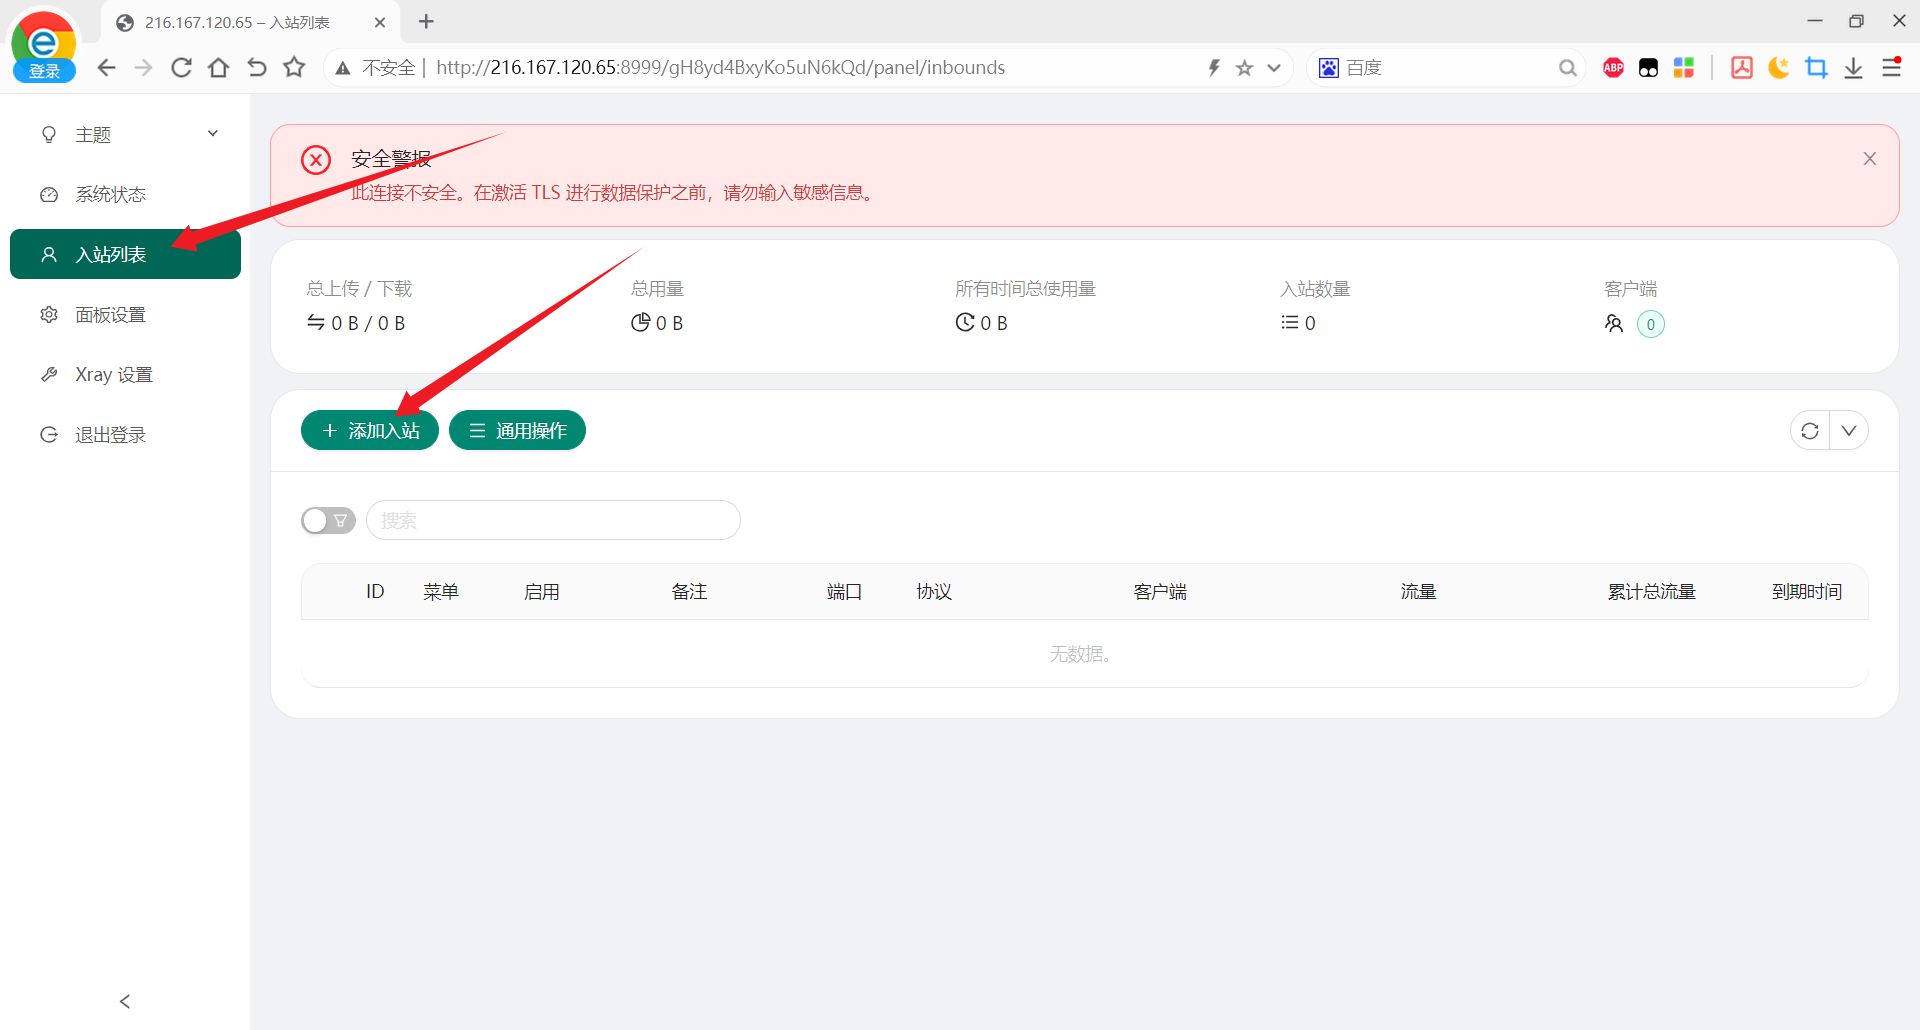
Task: Open the ABP adblock extension icon
Action: [x=1613, y=68]
